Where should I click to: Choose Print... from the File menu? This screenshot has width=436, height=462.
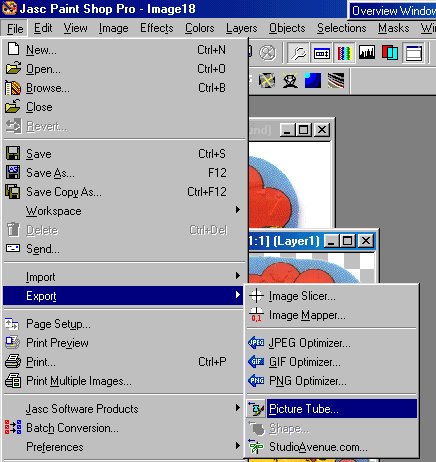[x=123, y=362]
